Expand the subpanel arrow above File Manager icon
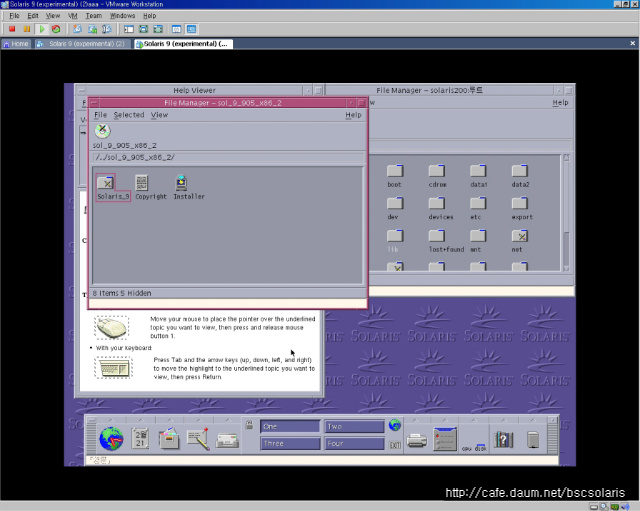The image size is (640, 511). tap(169, 420)
